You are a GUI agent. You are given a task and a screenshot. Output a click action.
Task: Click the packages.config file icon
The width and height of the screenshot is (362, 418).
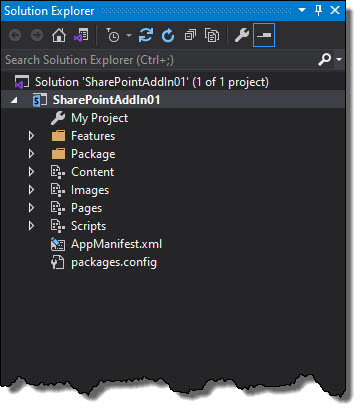(x=58, y=262)
